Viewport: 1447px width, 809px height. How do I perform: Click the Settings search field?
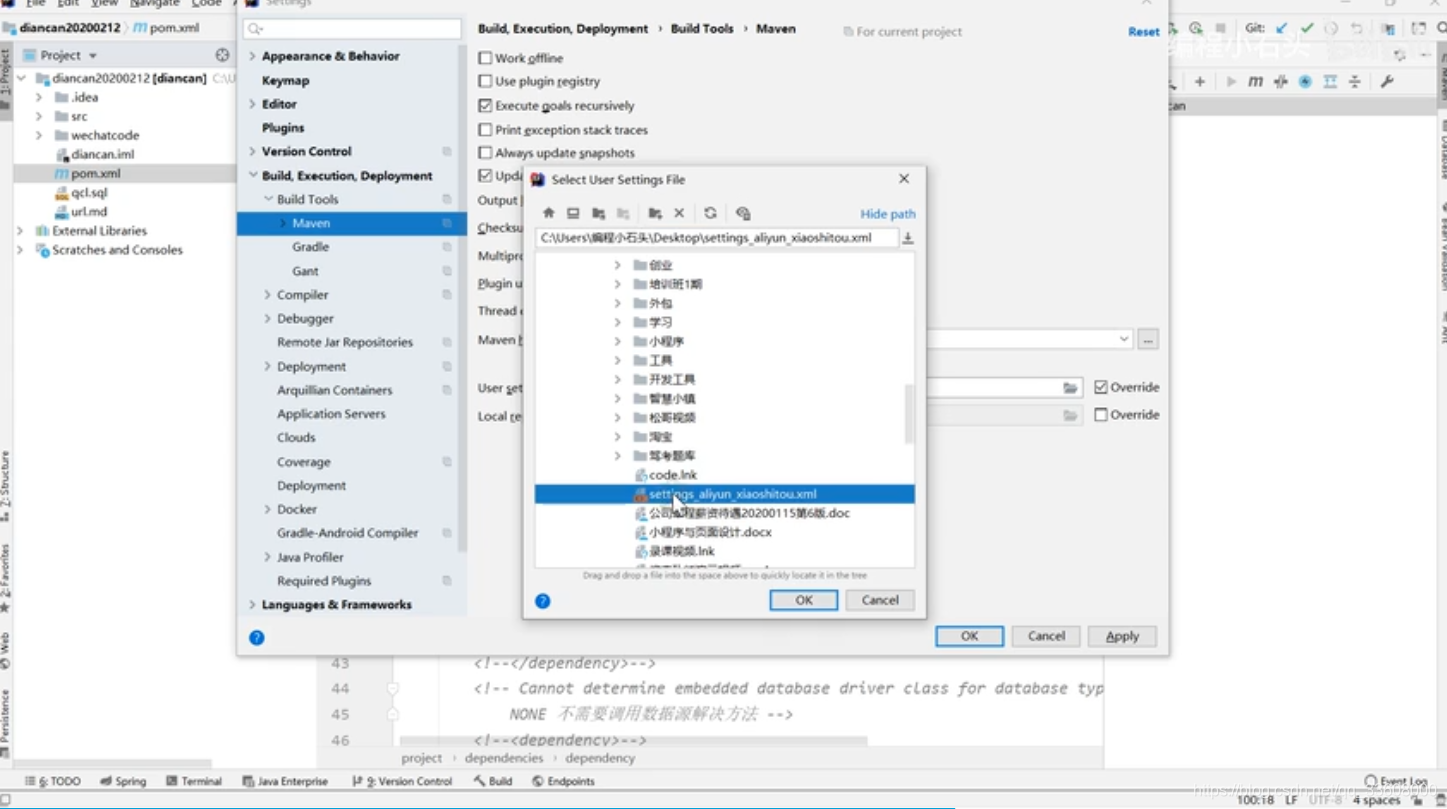352,29
